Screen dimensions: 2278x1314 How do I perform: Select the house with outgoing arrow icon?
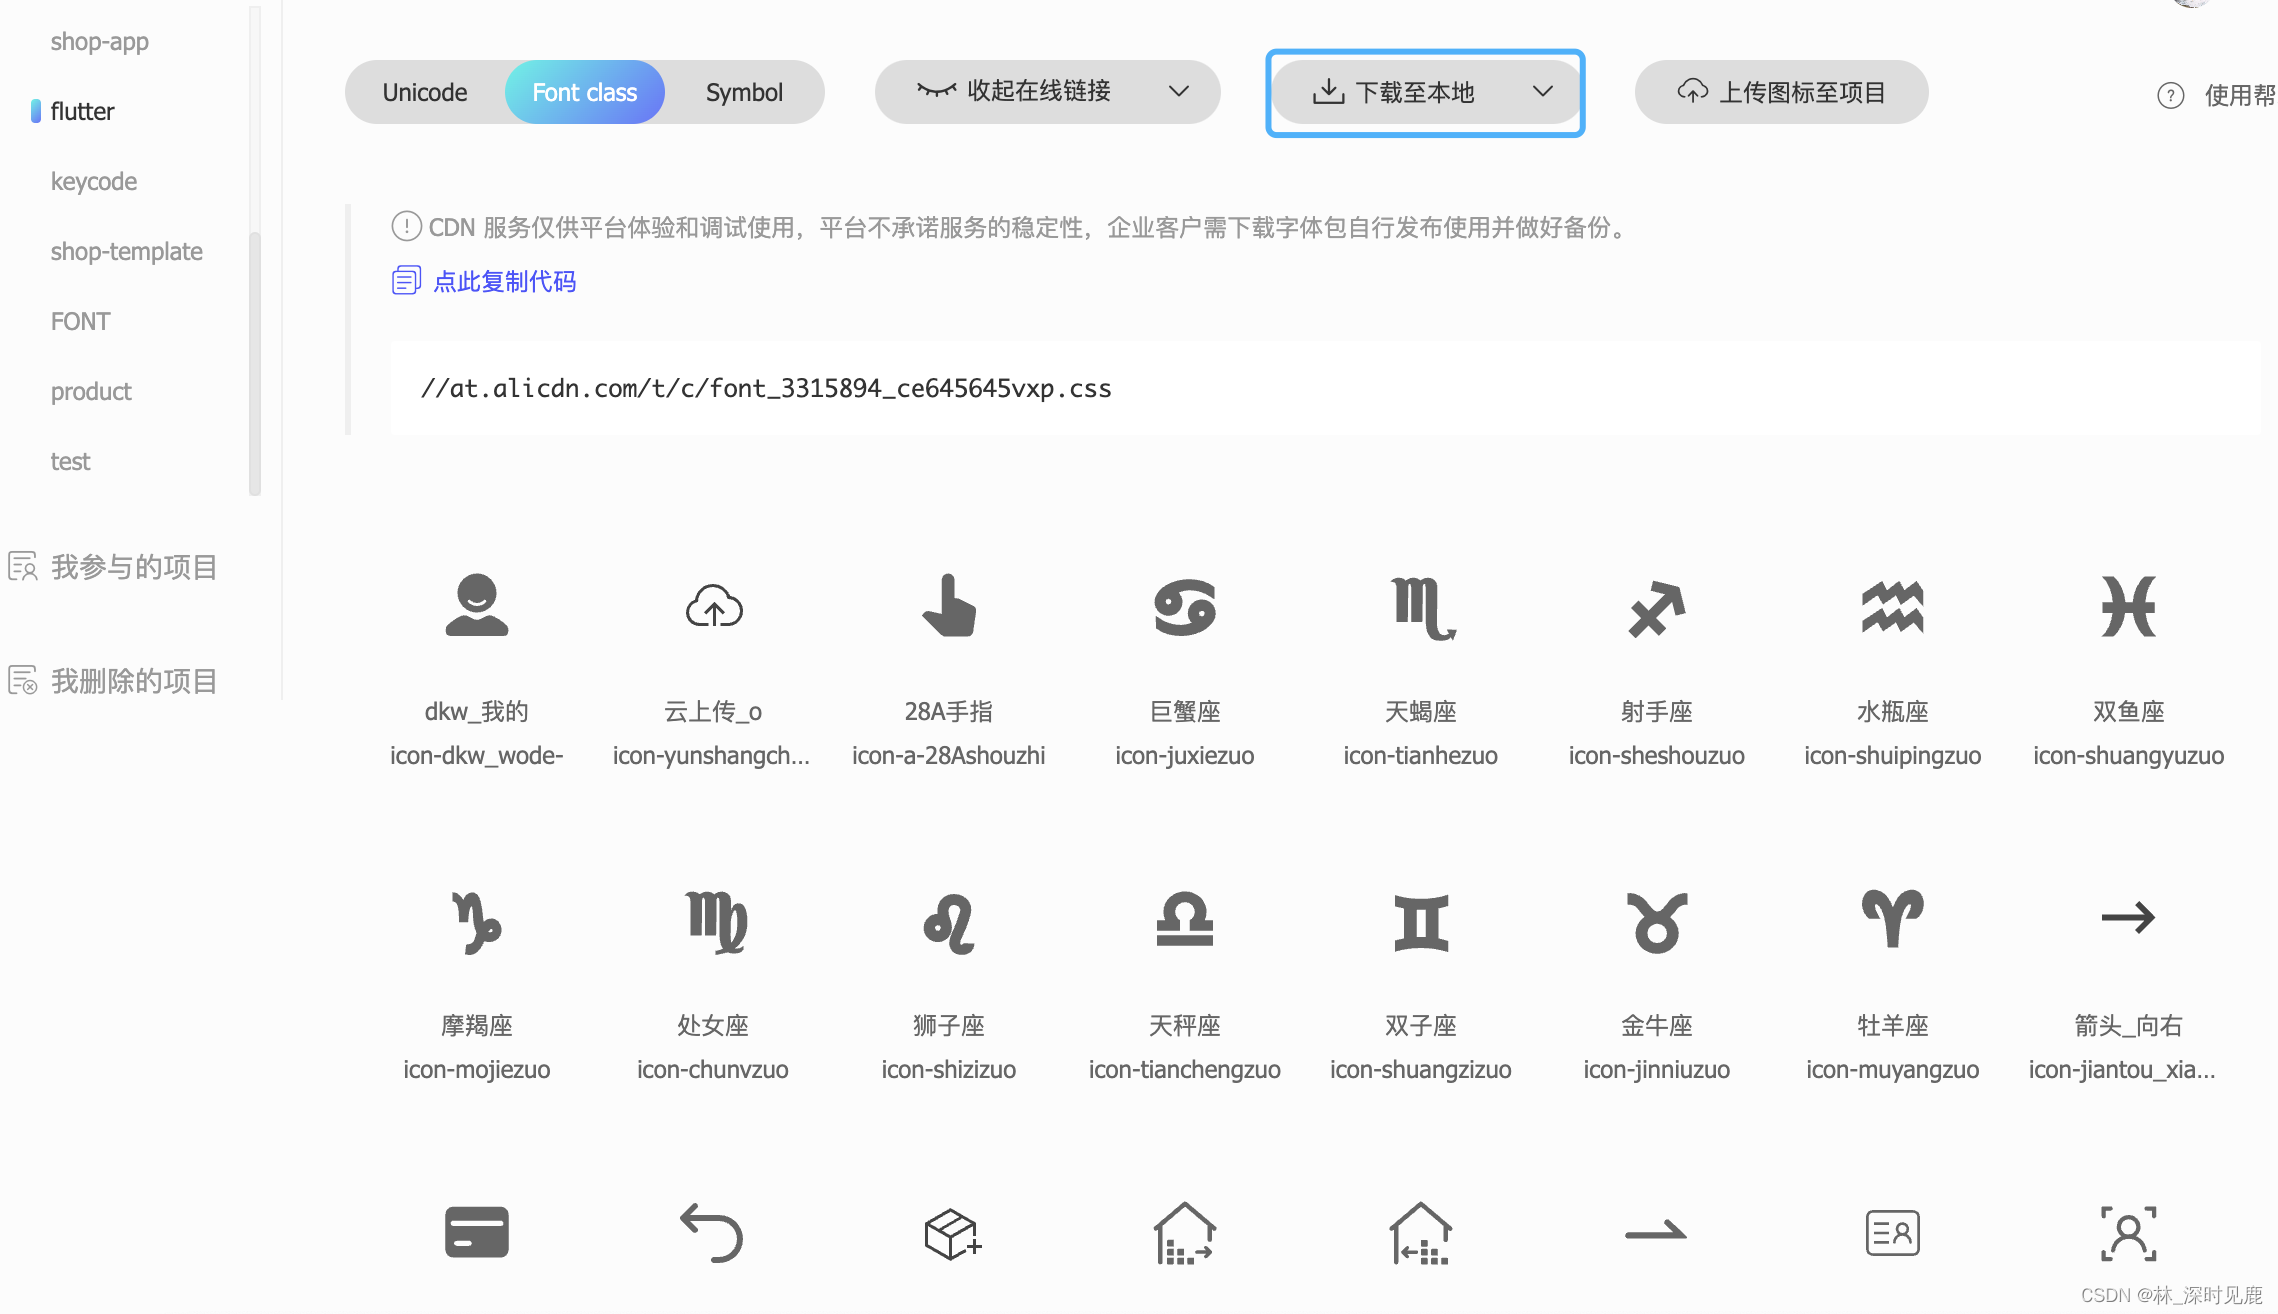point(1185,1233)
